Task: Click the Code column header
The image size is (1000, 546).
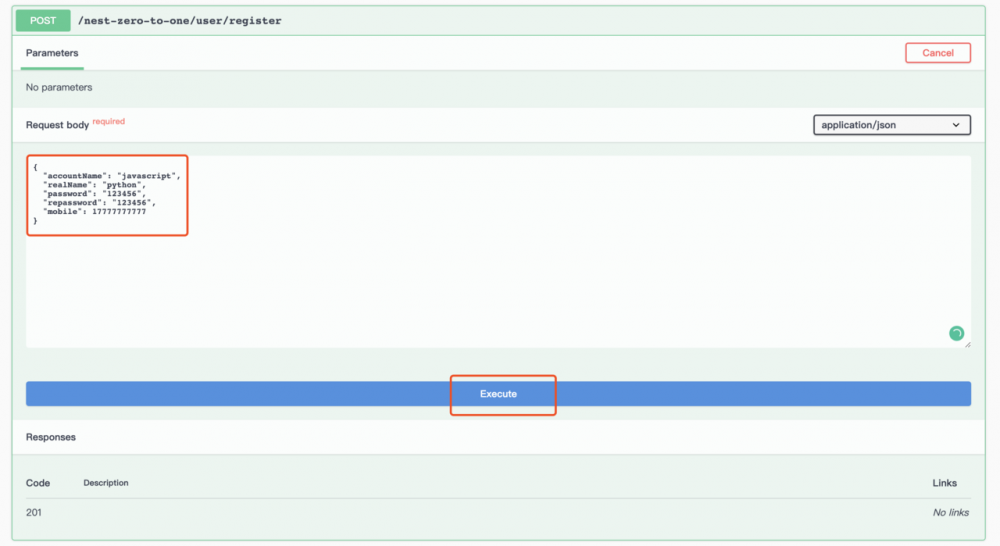Action: 38,483
